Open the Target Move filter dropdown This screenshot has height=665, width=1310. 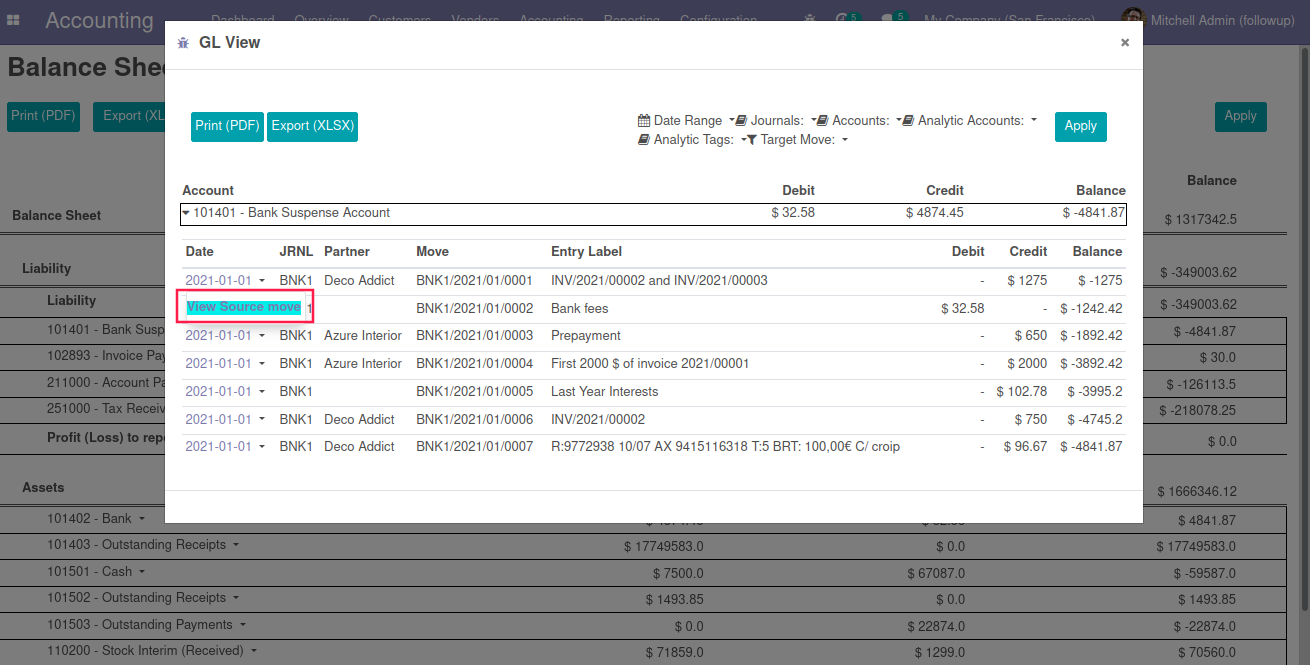797,140
